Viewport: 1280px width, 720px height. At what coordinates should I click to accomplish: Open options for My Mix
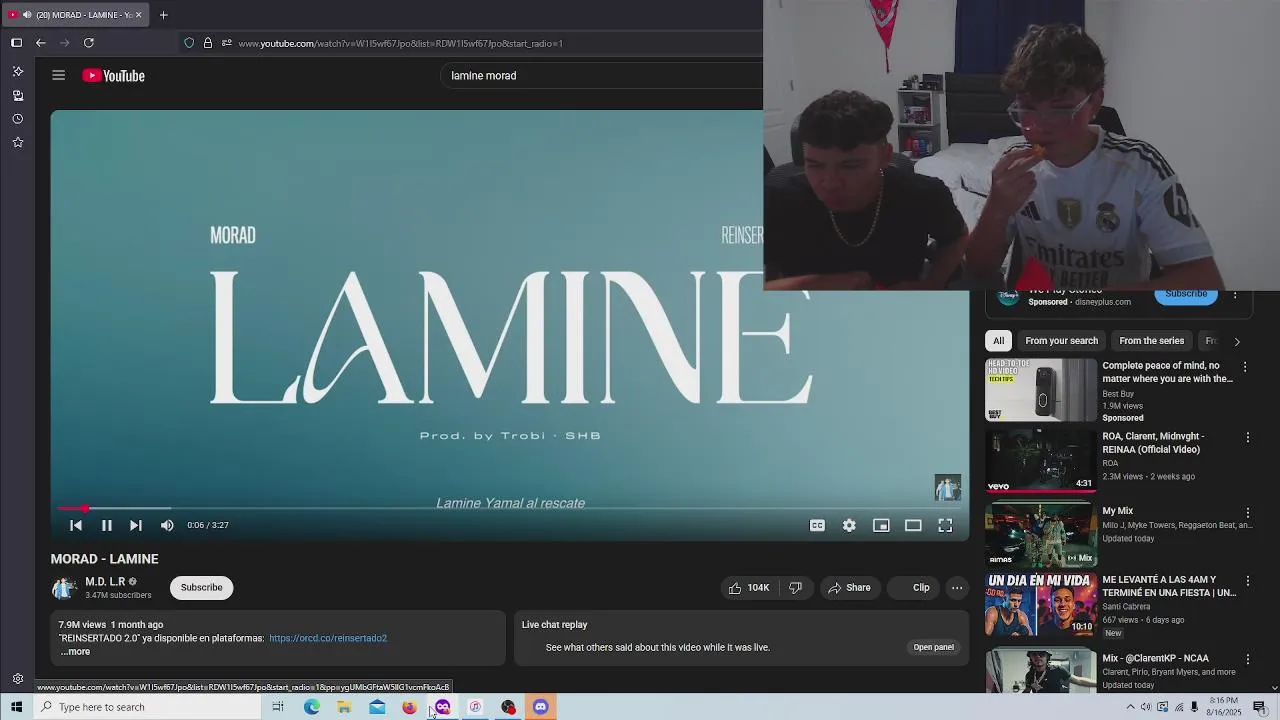(x=1247, y=512)
